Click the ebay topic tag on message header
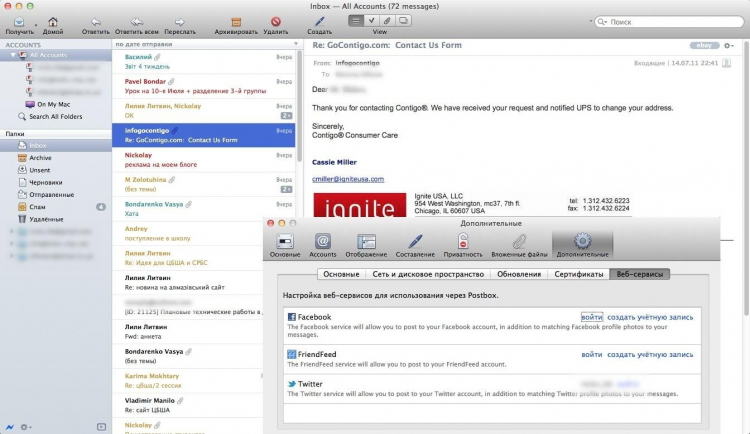Screen dimensions: 750x434 tap(704, 45)
